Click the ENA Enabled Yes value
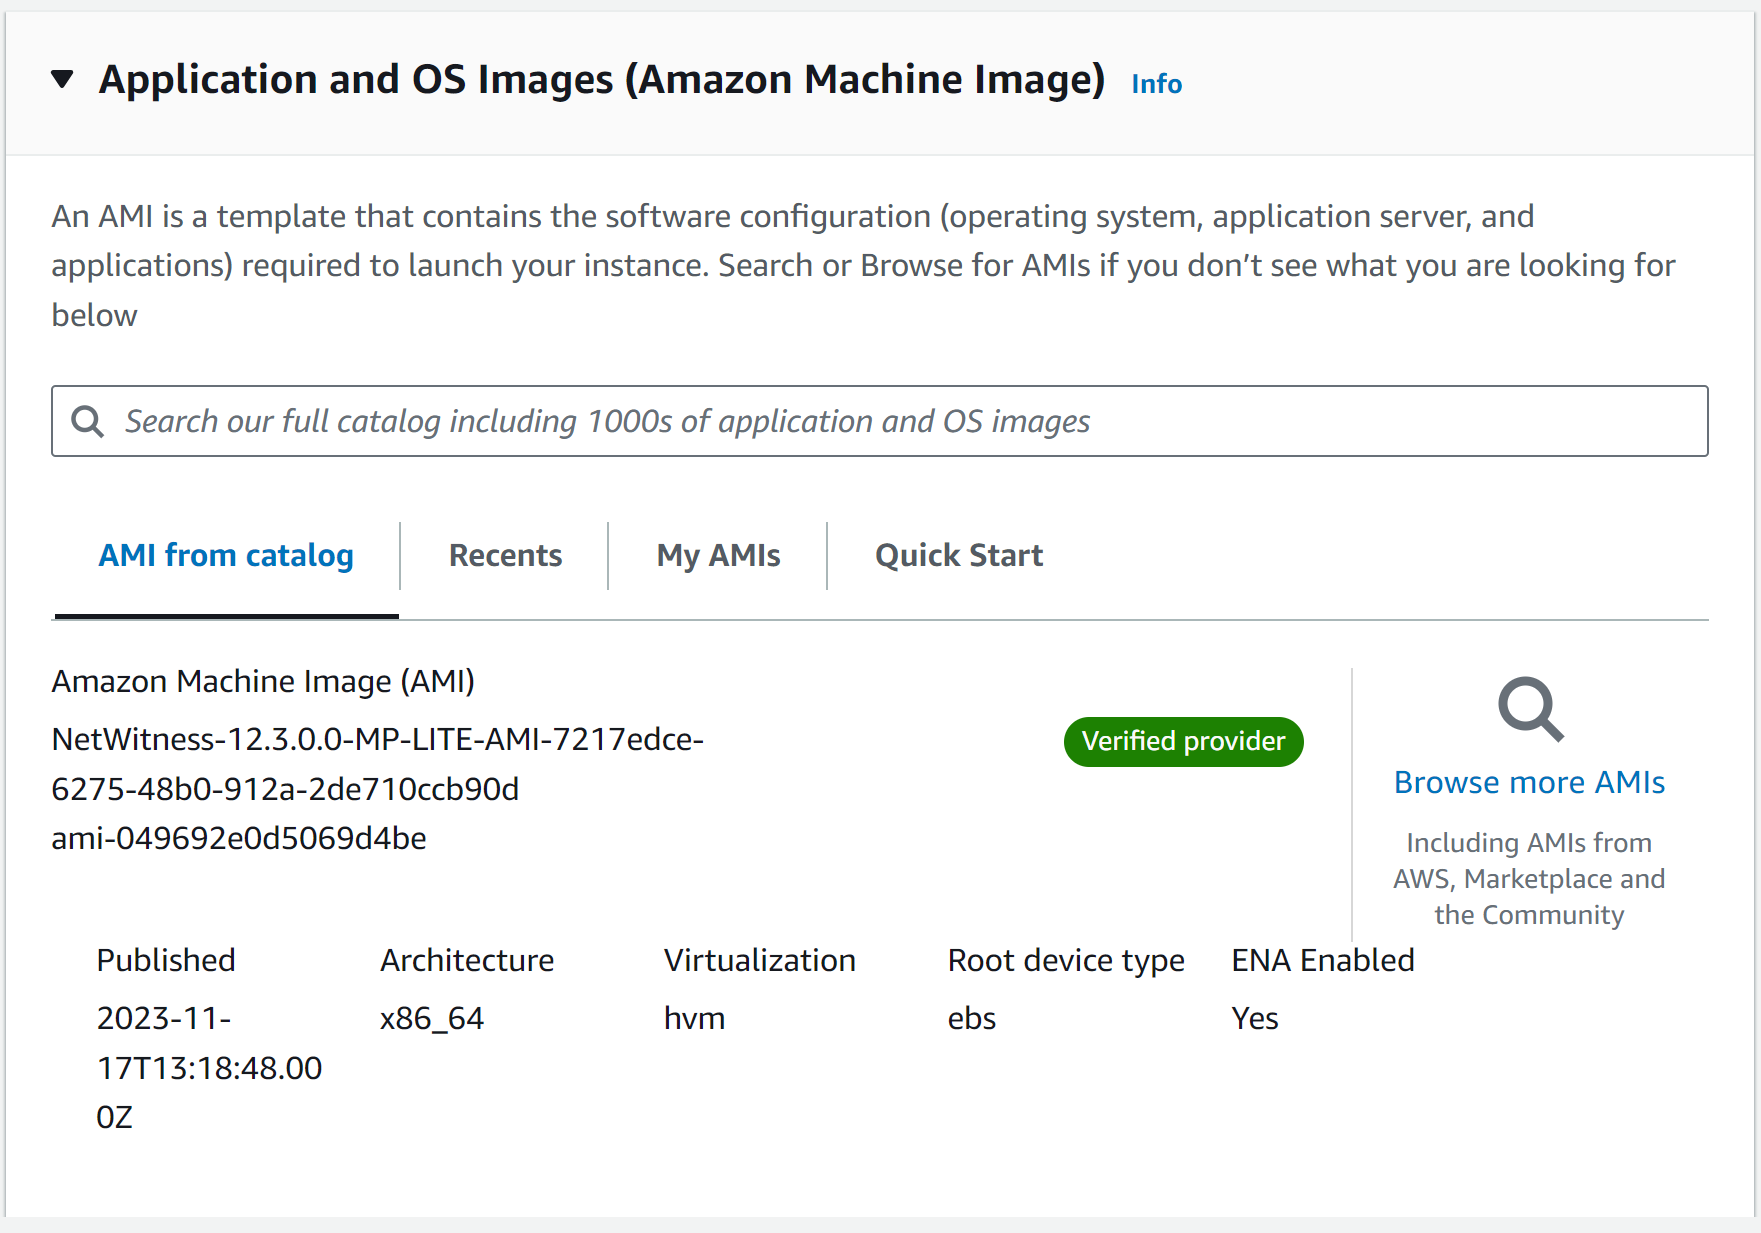Viewport: 1761px width, 1233px height. [1255, 1019]
